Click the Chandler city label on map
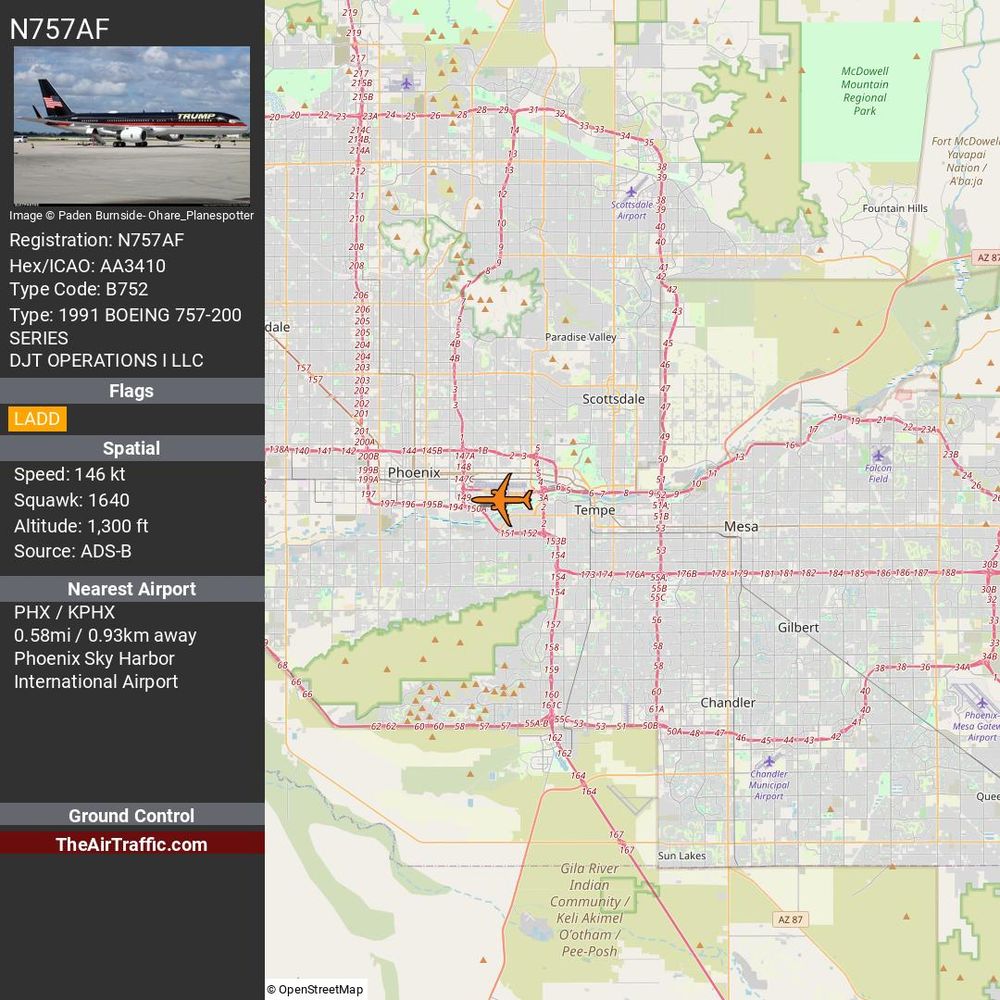Image resolution: width=1000 pixels, height=1000 pixels. click(x=728, y=703)
